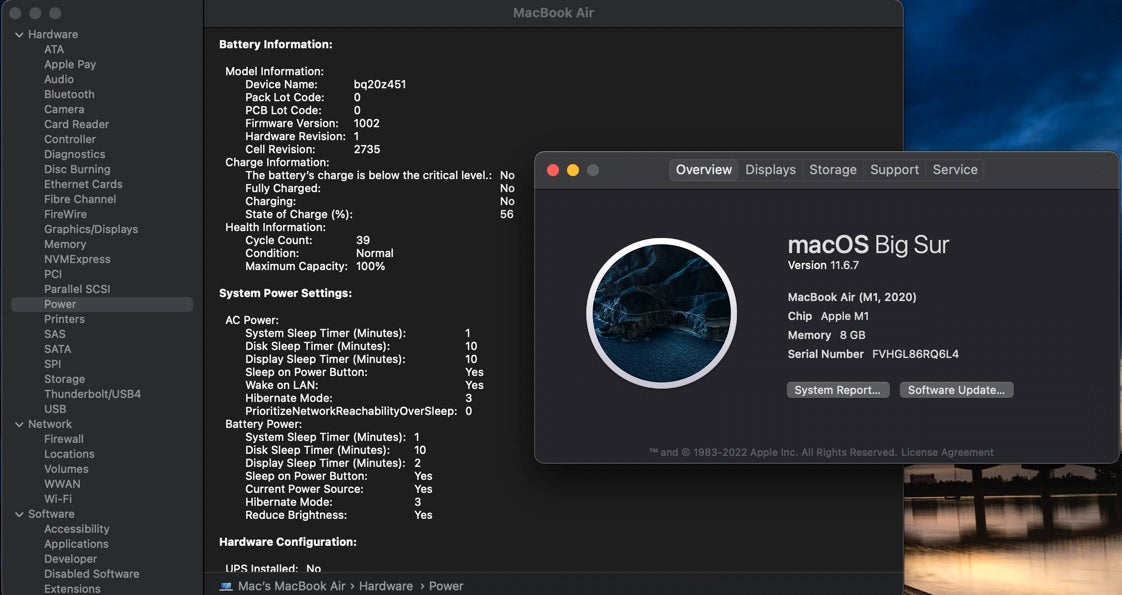Click Hardware in the path bar
The image size is (1122, 595).
(385, 586)
